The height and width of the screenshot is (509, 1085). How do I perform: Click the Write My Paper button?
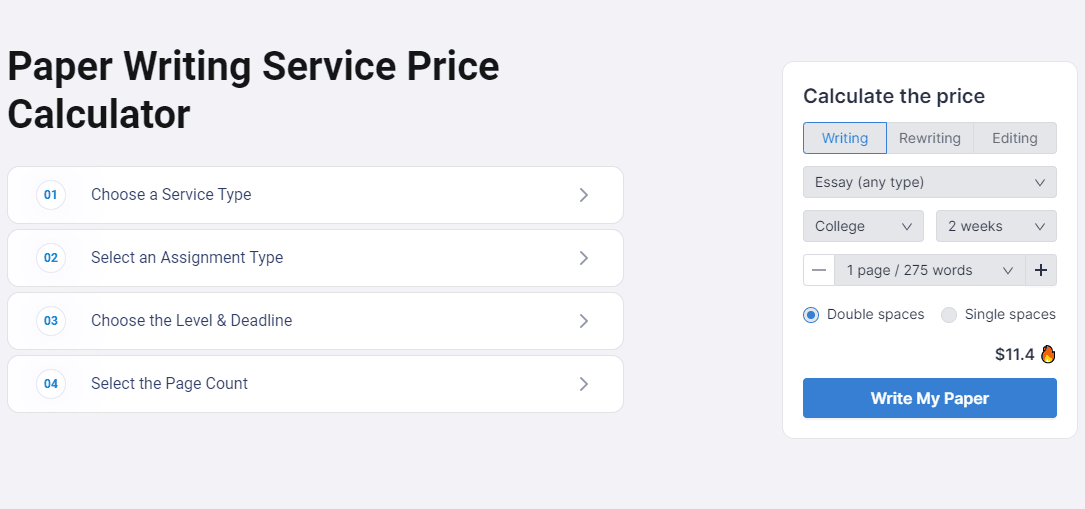point(929,398)
